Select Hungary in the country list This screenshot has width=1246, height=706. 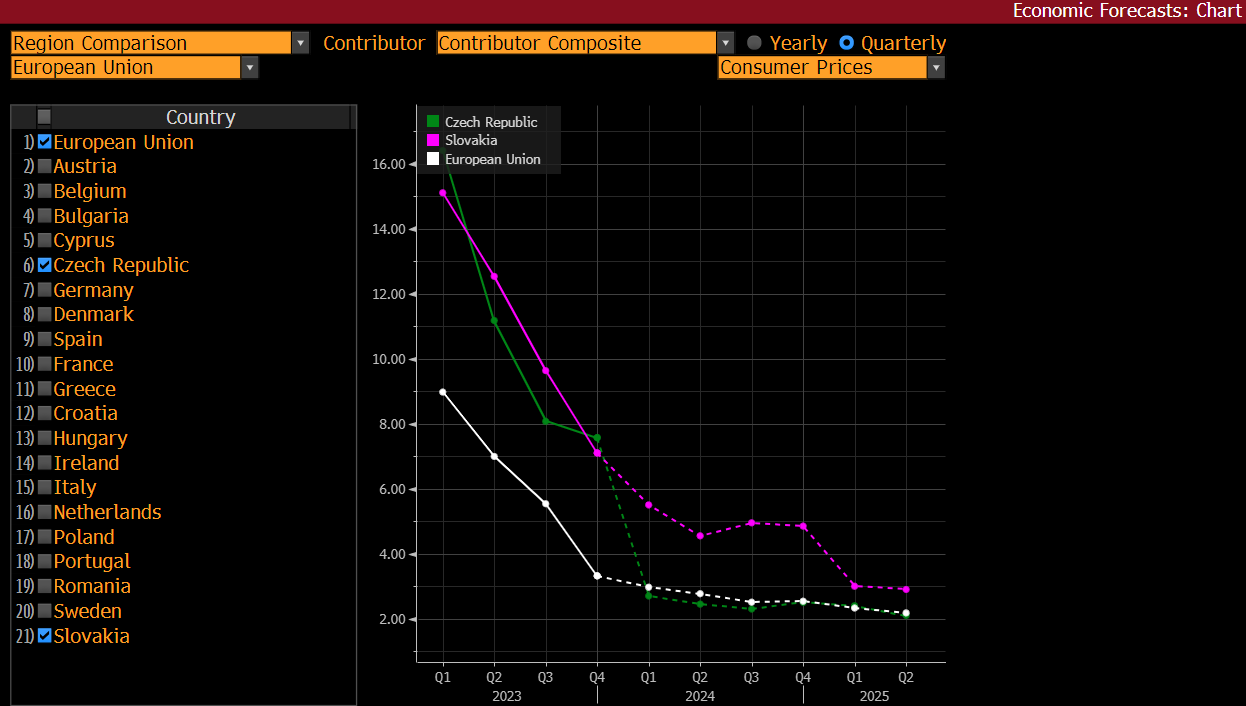[90, 438]
